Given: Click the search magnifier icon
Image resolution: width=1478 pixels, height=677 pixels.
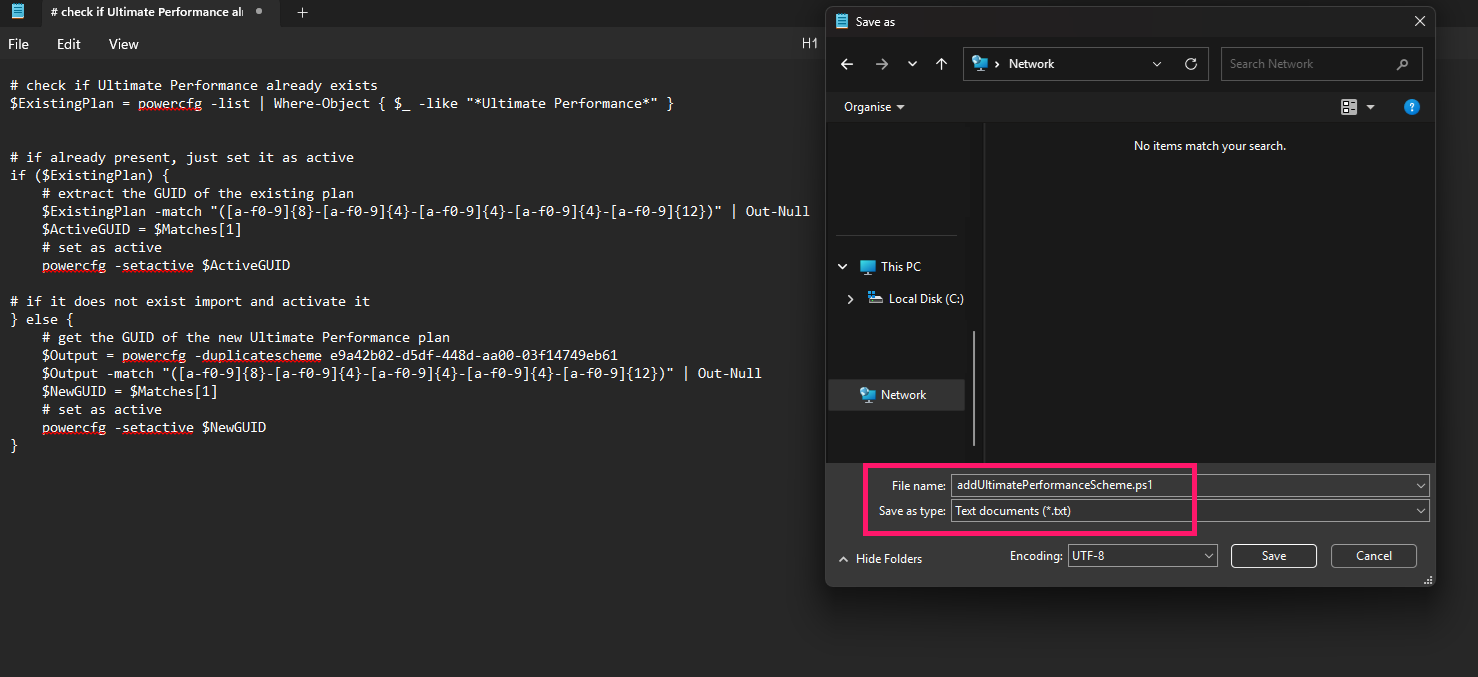Looking at the screenshot, I should point(1402,64).
